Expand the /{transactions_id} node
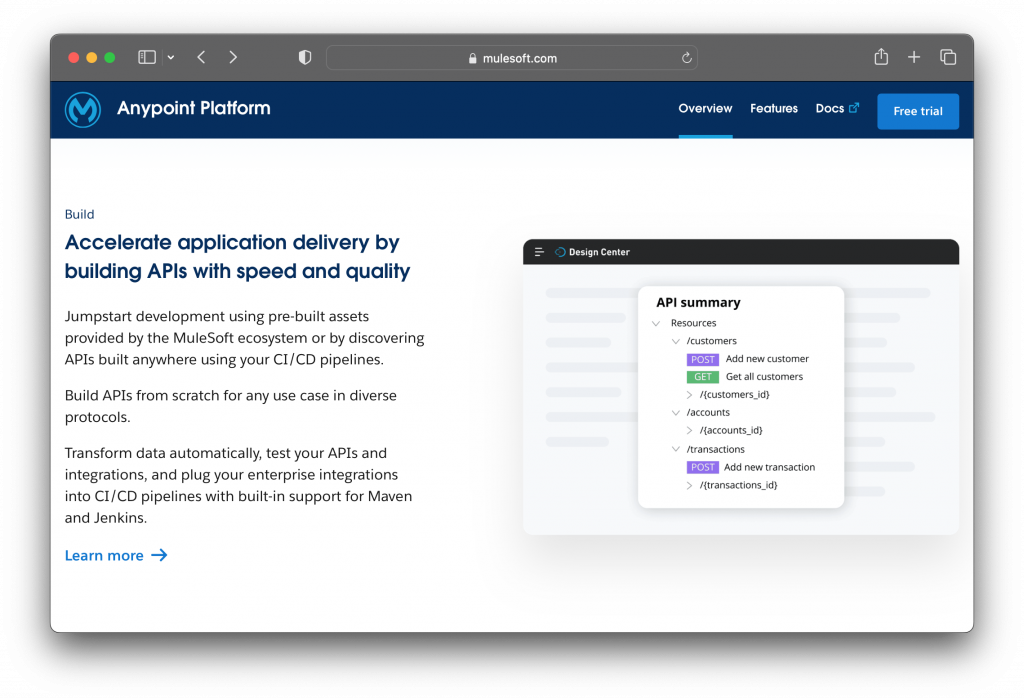The width and height of the screenshot is (1024, 699). 689,485
